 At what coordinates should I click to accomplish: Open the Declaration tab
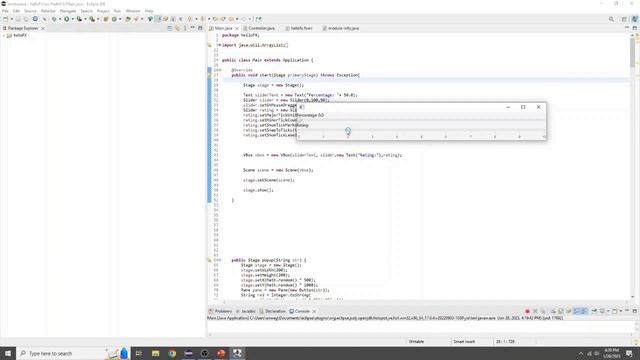pyautogui.click(x=275, y=311)
